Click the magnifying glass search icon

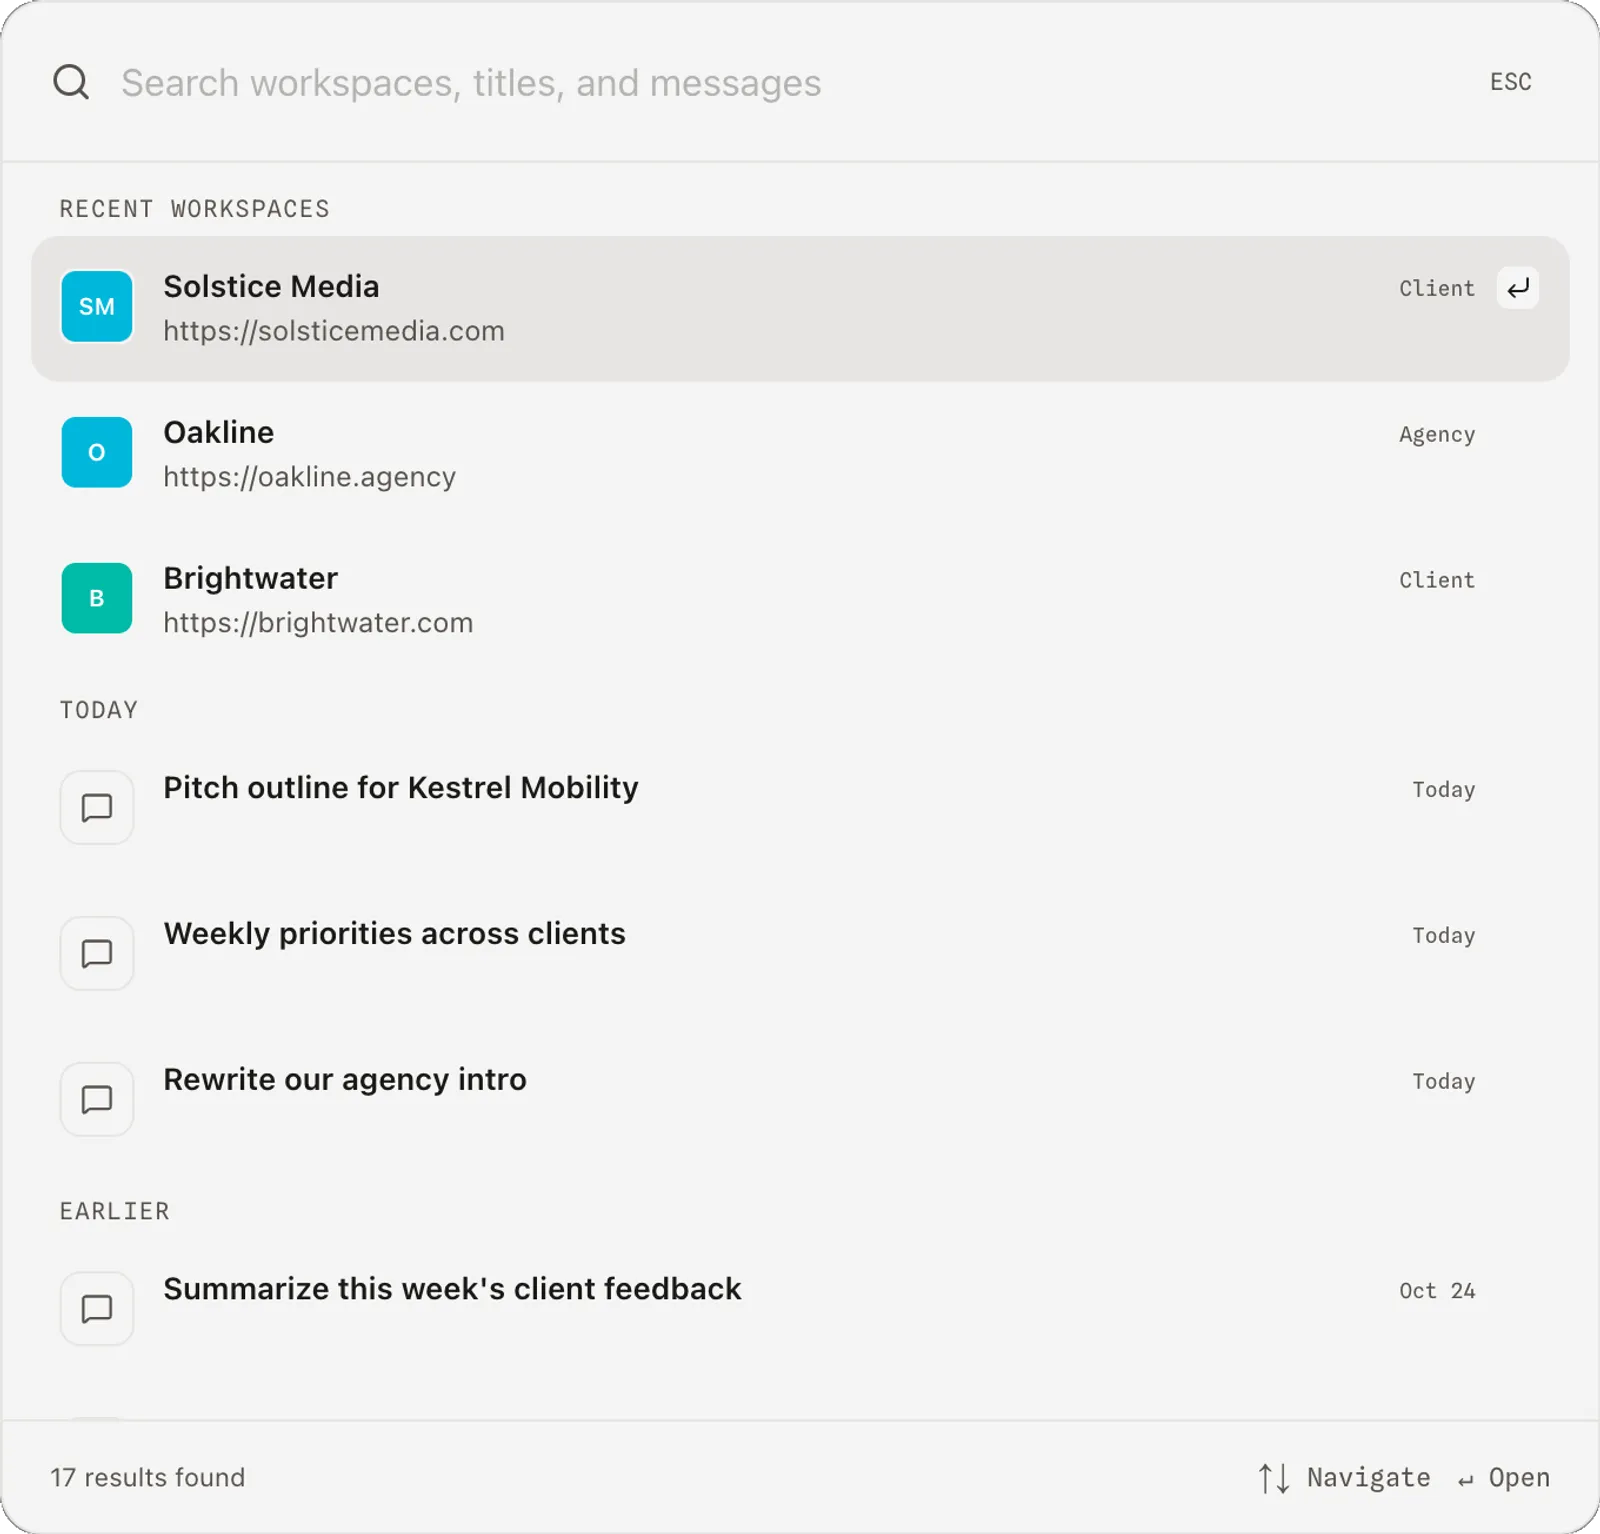pyautogui.click(x=71, y=82)
